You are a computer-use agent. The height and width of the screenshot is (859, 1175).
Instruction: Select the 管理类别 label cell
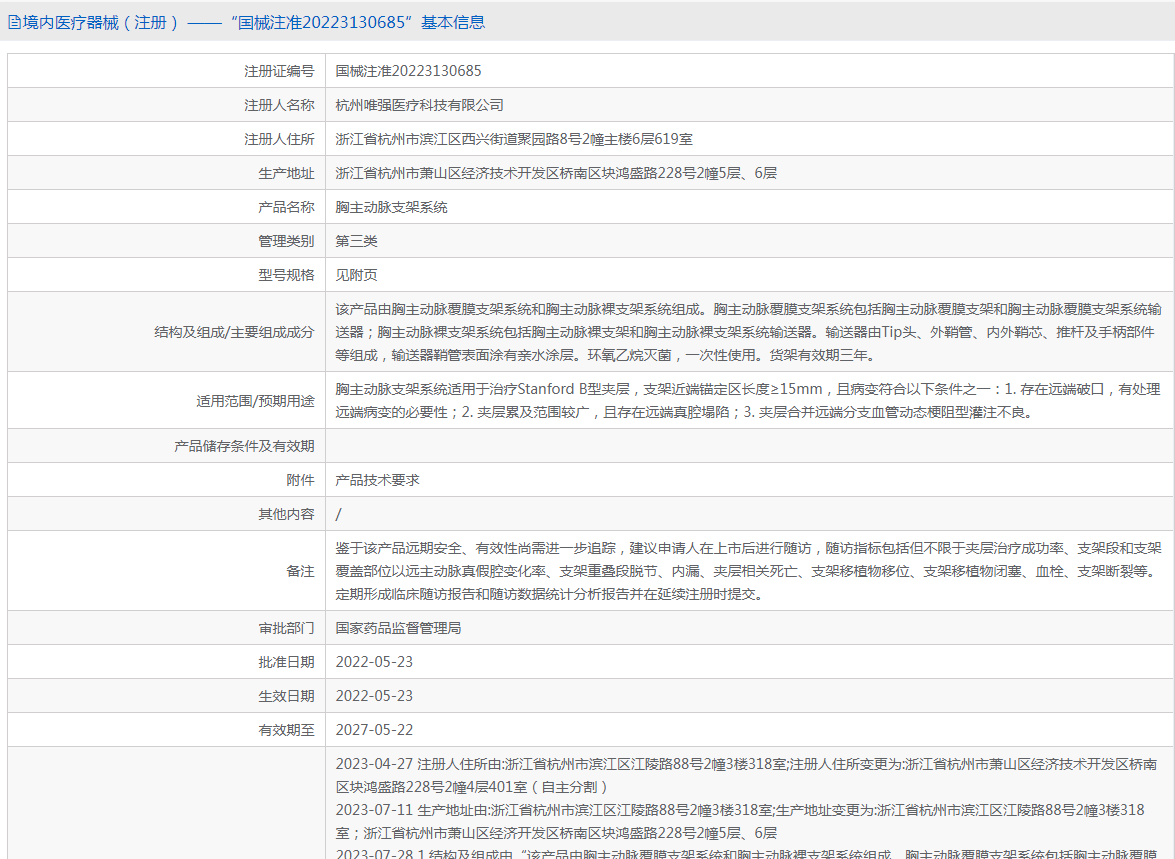pos(286,241)
